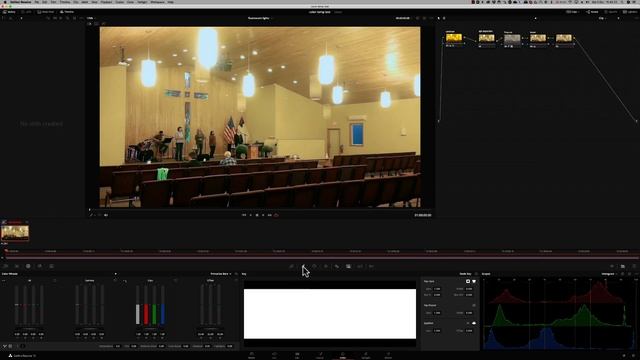Select the grayscale third node
640x360 pixels.
512,39
